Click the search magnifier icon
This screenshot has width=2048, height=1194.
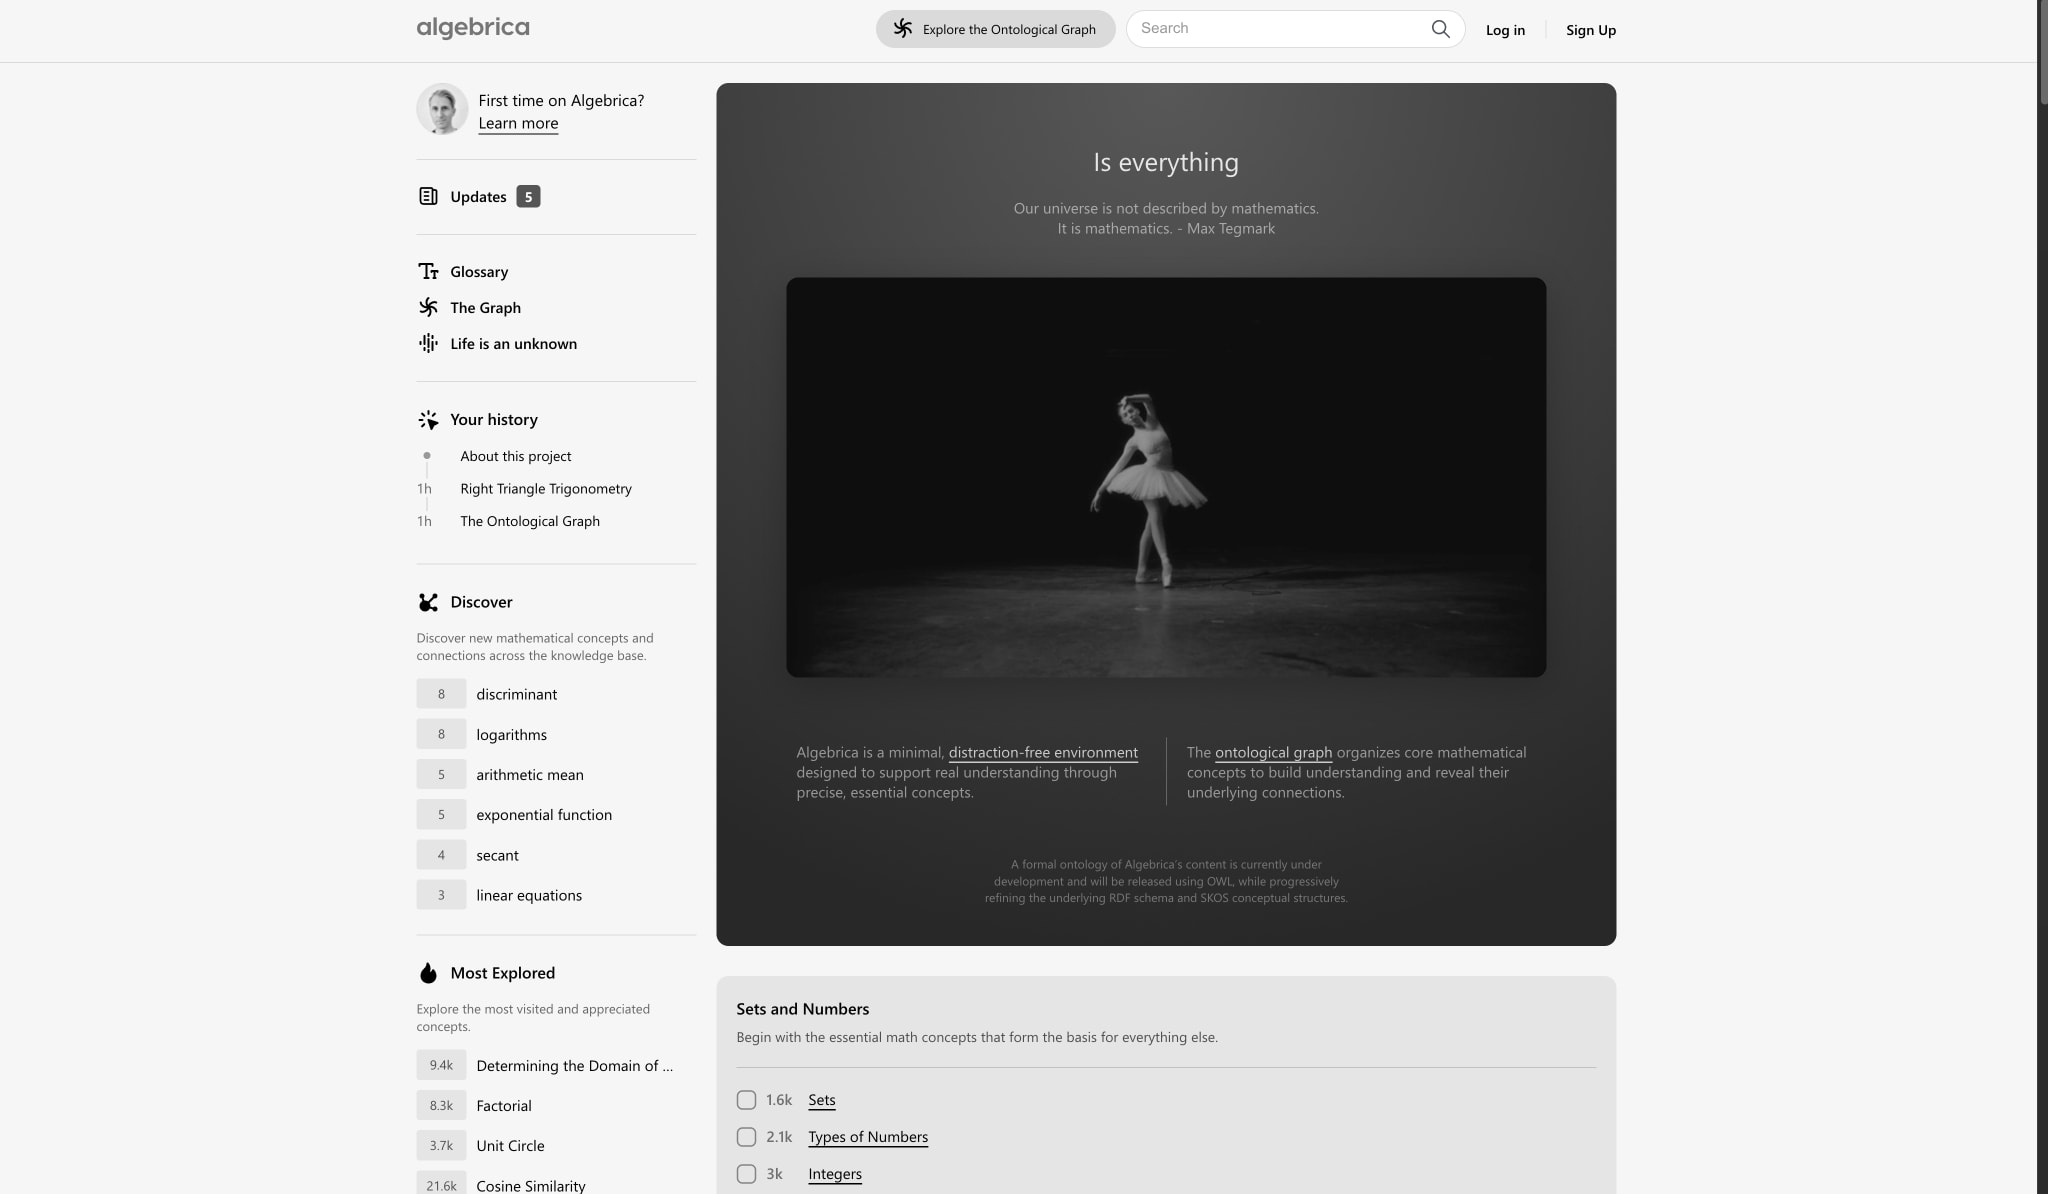pyautogui.click(x=1440, y=29)
